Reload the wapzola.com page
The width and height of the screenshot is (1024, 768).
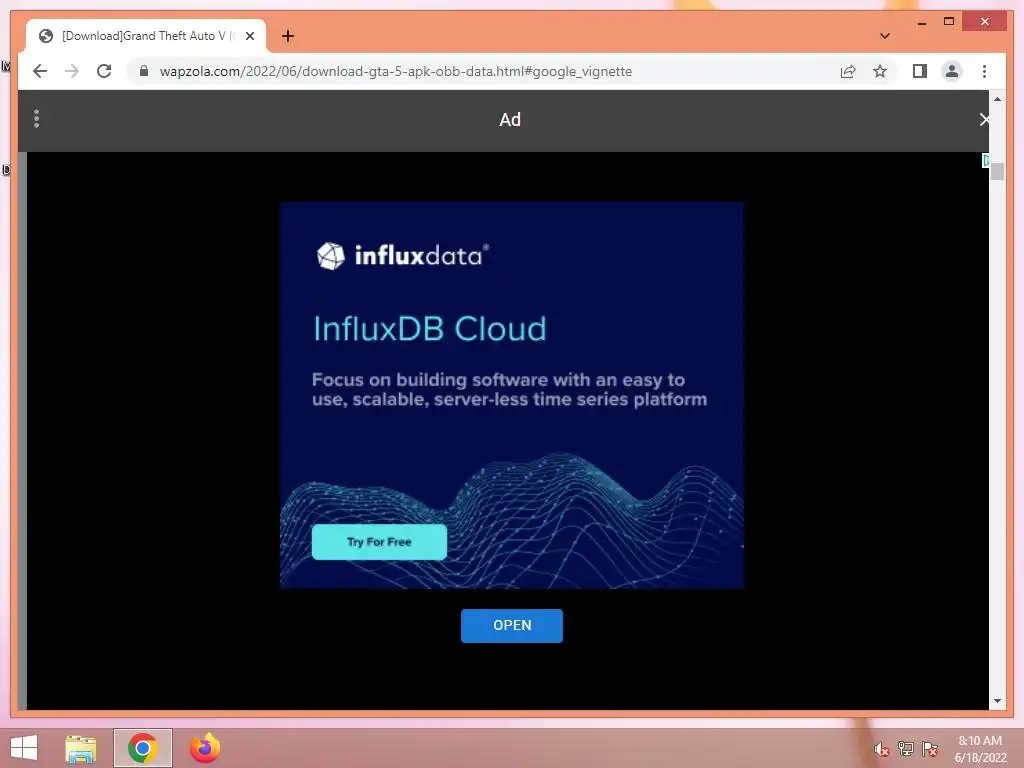104,71
